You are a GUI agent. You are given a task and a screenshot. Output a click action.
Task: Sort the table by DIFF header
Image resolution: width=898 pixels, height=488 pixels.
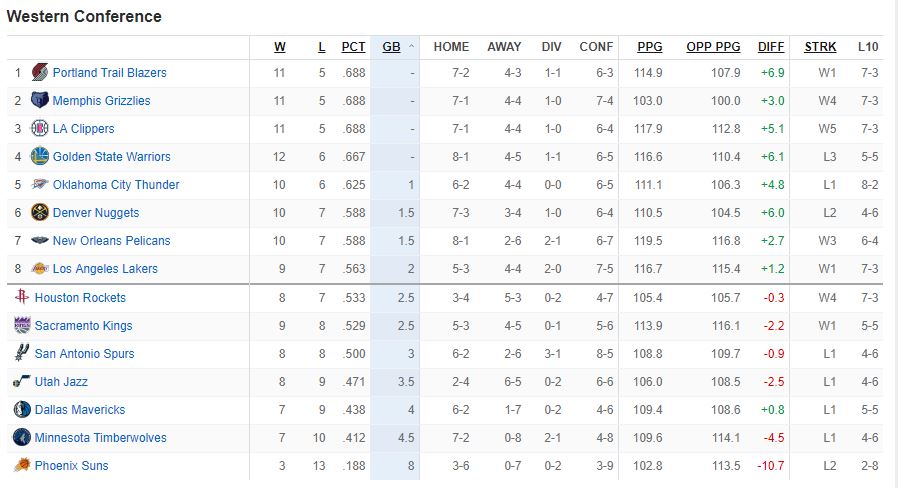point(771,47)
